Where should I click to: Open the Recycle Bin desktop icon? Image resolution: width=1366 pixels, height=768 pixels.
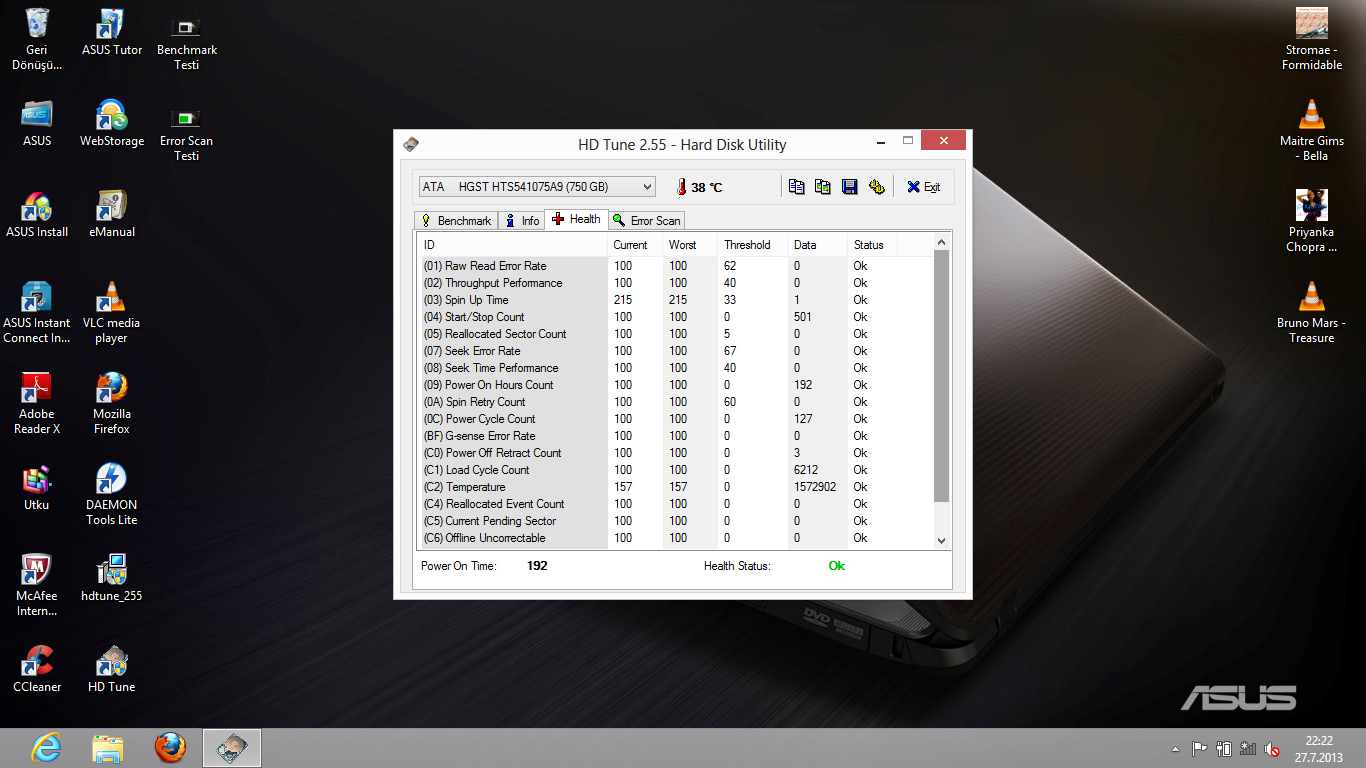pos(37,40)
